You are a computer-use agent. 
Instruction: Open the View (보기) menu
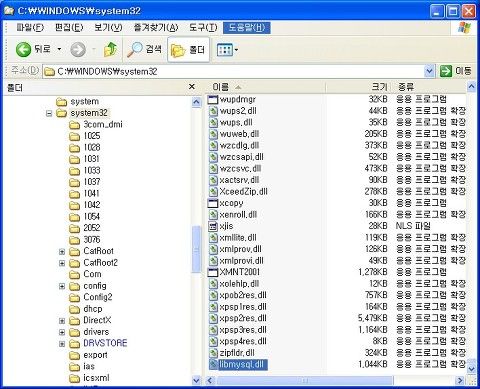108,27
